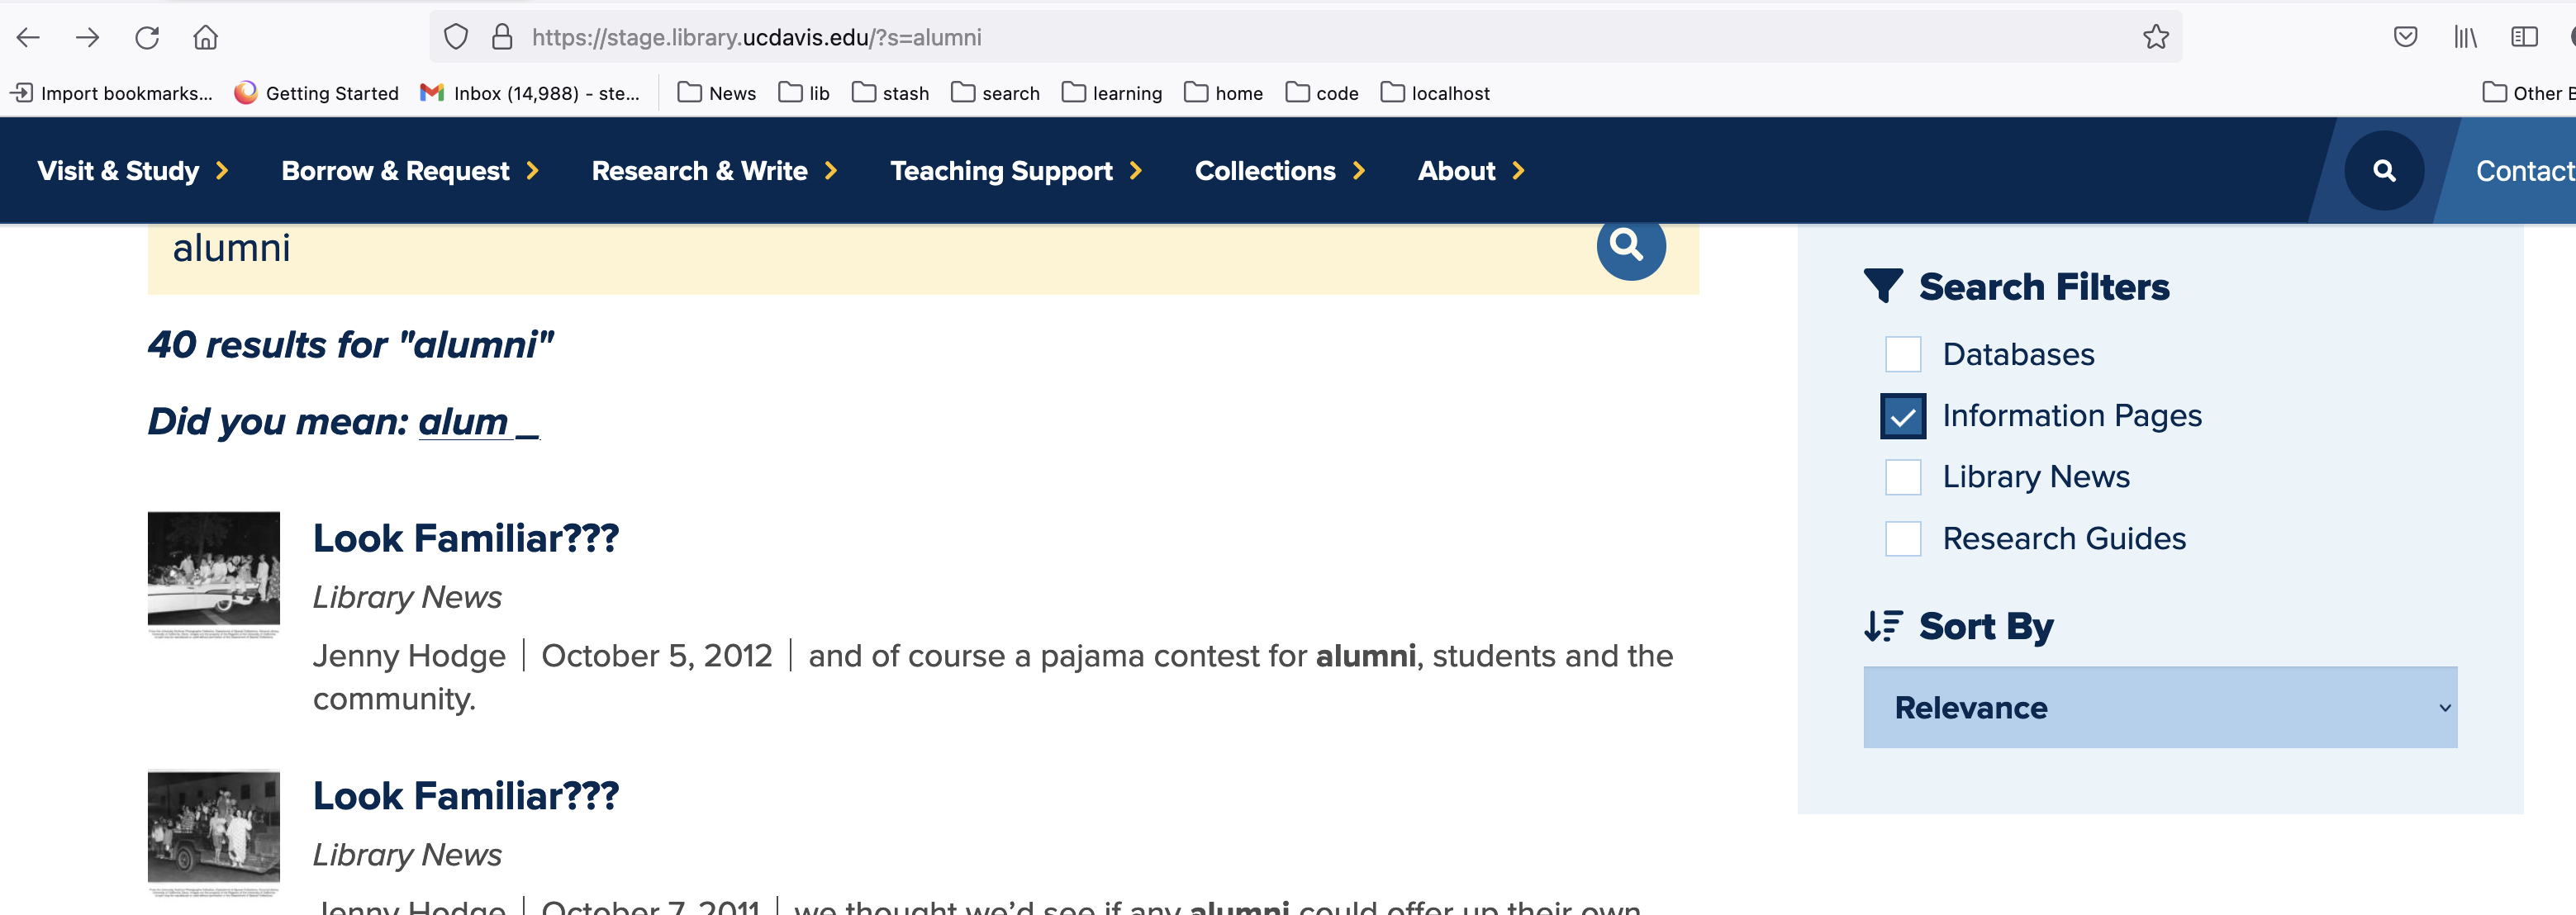
Task: Click the browser reload page icon
Action: (147, 38)
